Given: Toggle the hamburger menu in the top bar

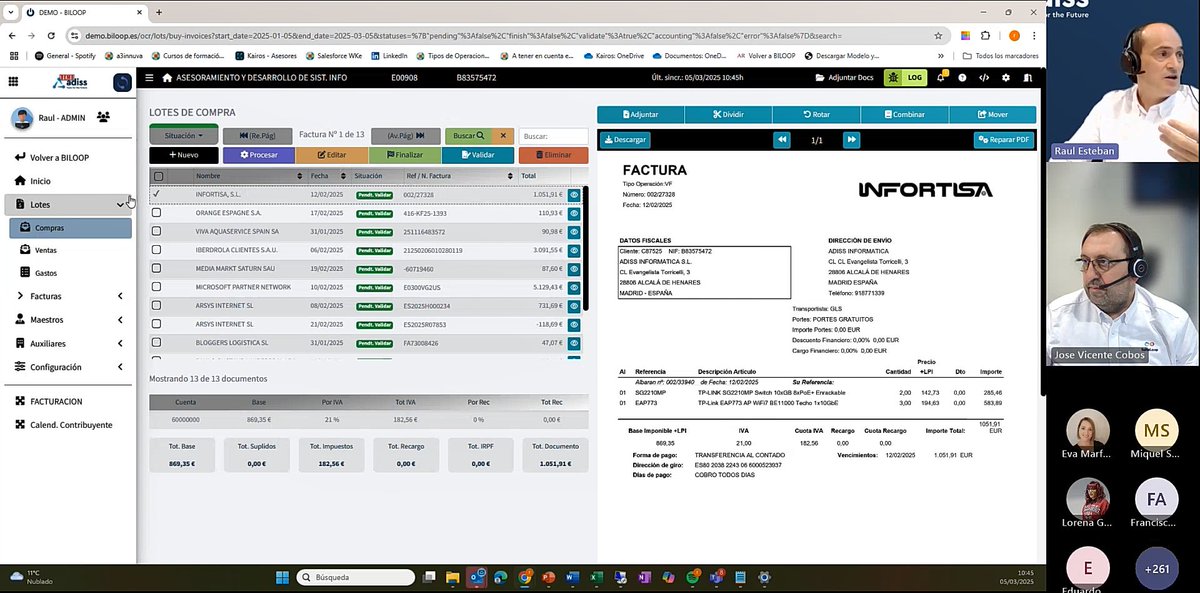Looking at the screenshot, I should coord(149,77).
